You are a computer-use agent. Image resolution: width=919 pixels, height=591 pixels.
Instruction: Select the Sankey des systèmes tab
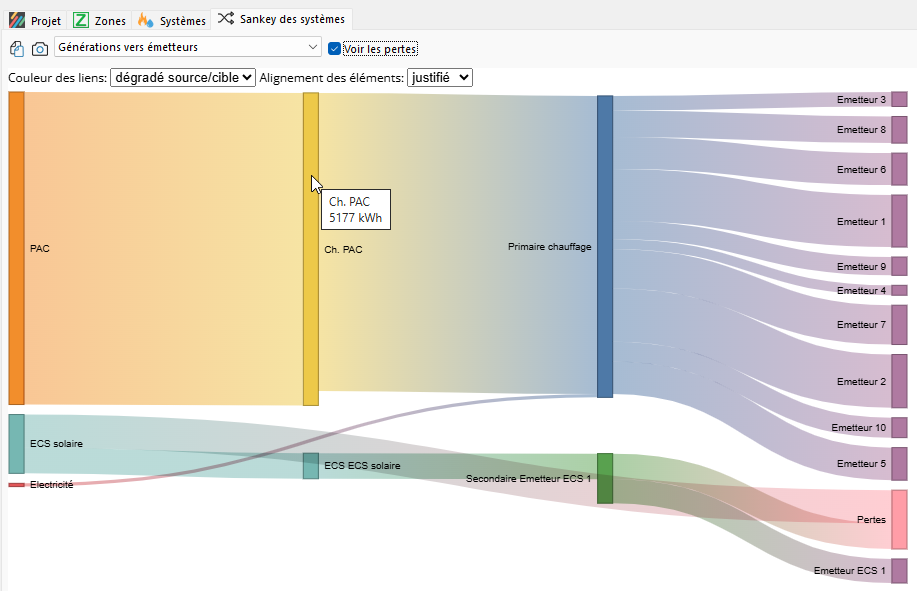(280, 19)
